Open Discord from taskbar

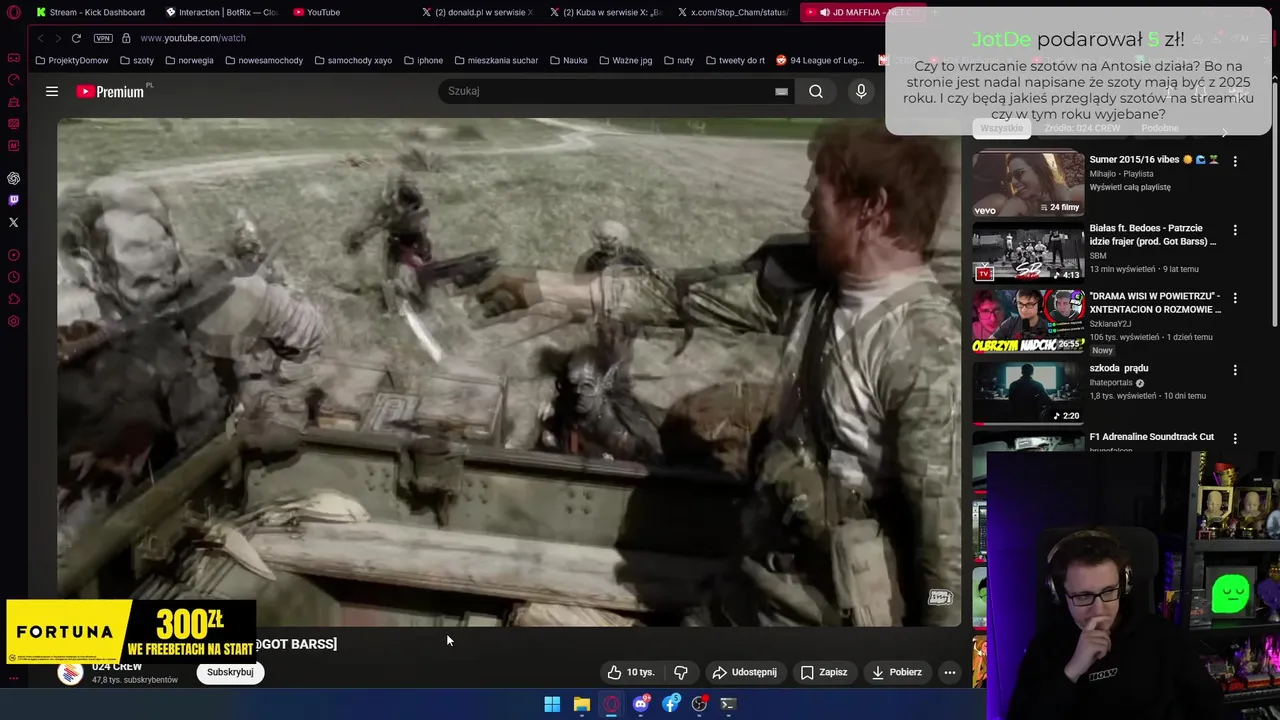coord(641,704)
